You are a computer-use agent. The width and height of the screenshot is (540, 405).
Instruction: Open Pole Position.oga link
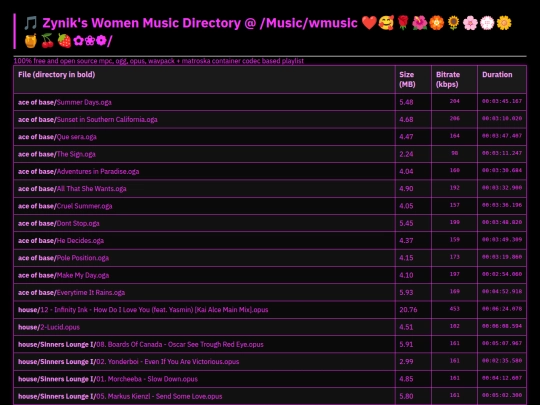(x=83, y=258)
